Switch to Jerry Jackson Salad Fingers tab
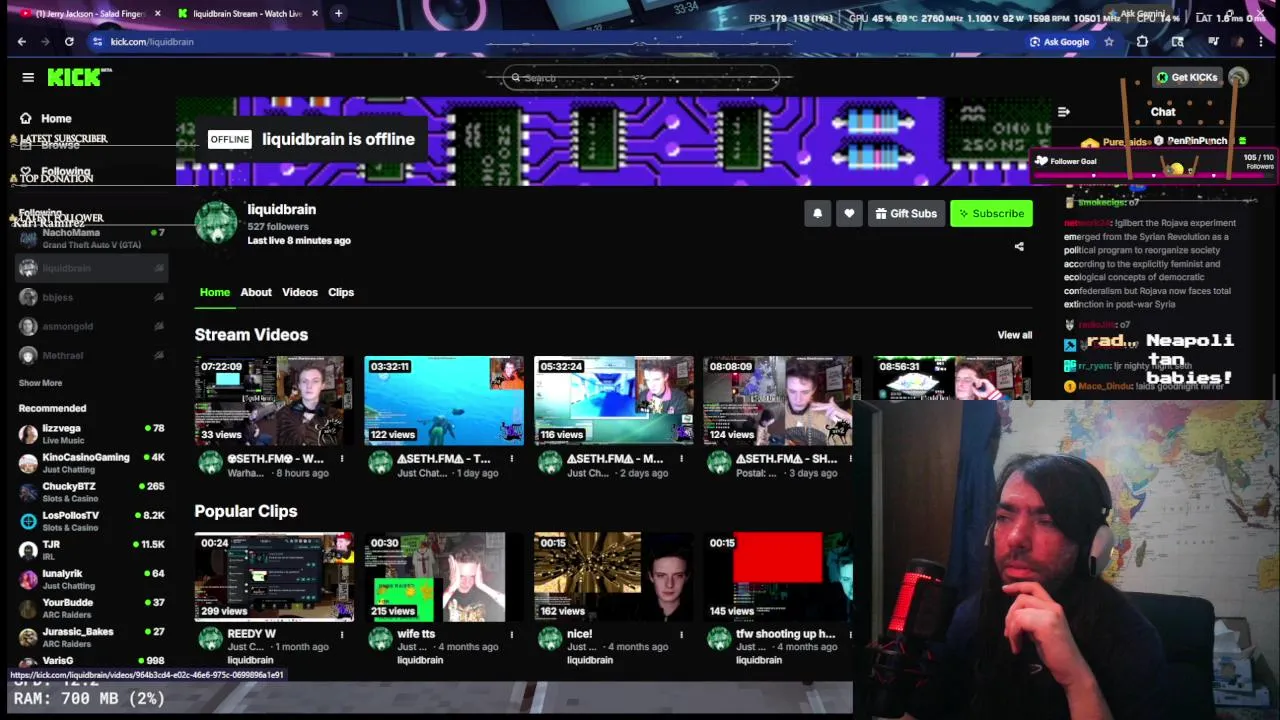Screen dimensions: 1280x720 tap(90, 14)
